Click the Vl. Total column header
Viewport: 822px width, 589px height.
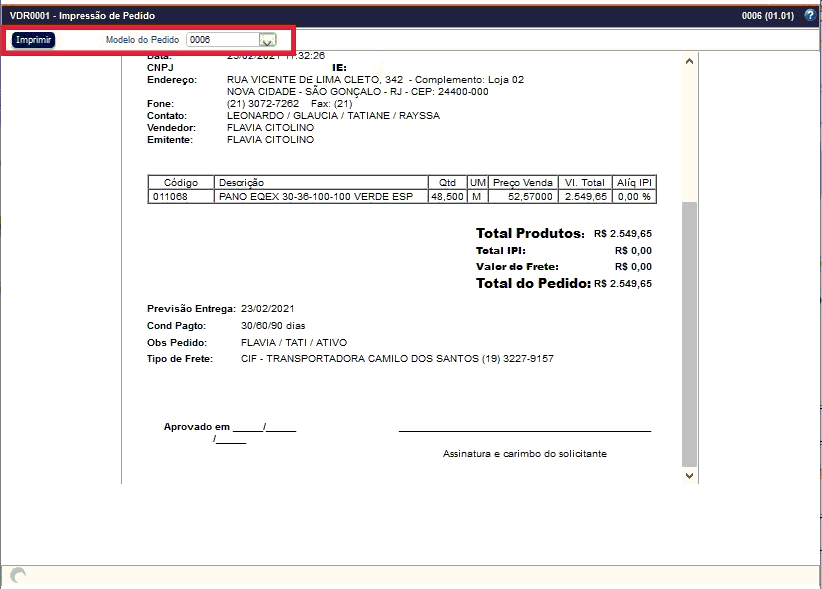coord(584,183)
